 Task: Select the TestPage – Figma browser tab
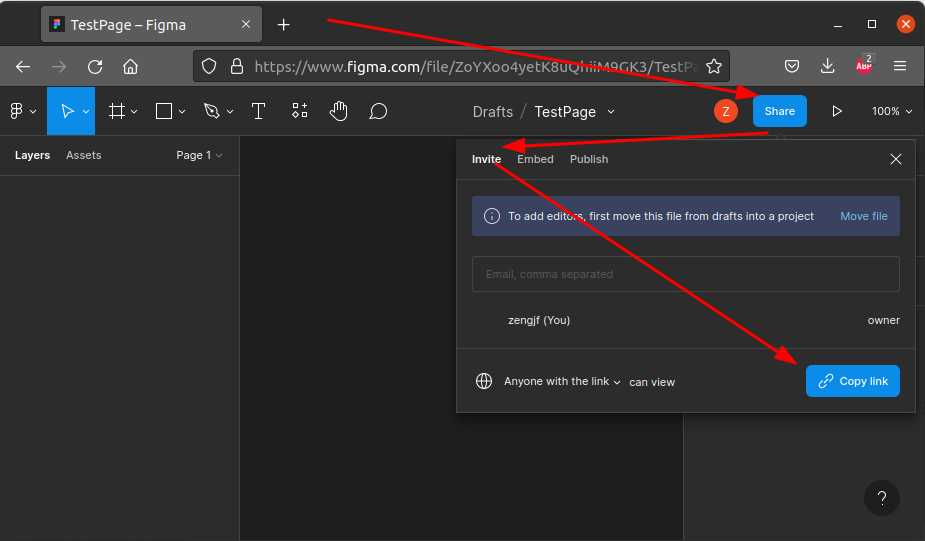[x=152, y=25]
